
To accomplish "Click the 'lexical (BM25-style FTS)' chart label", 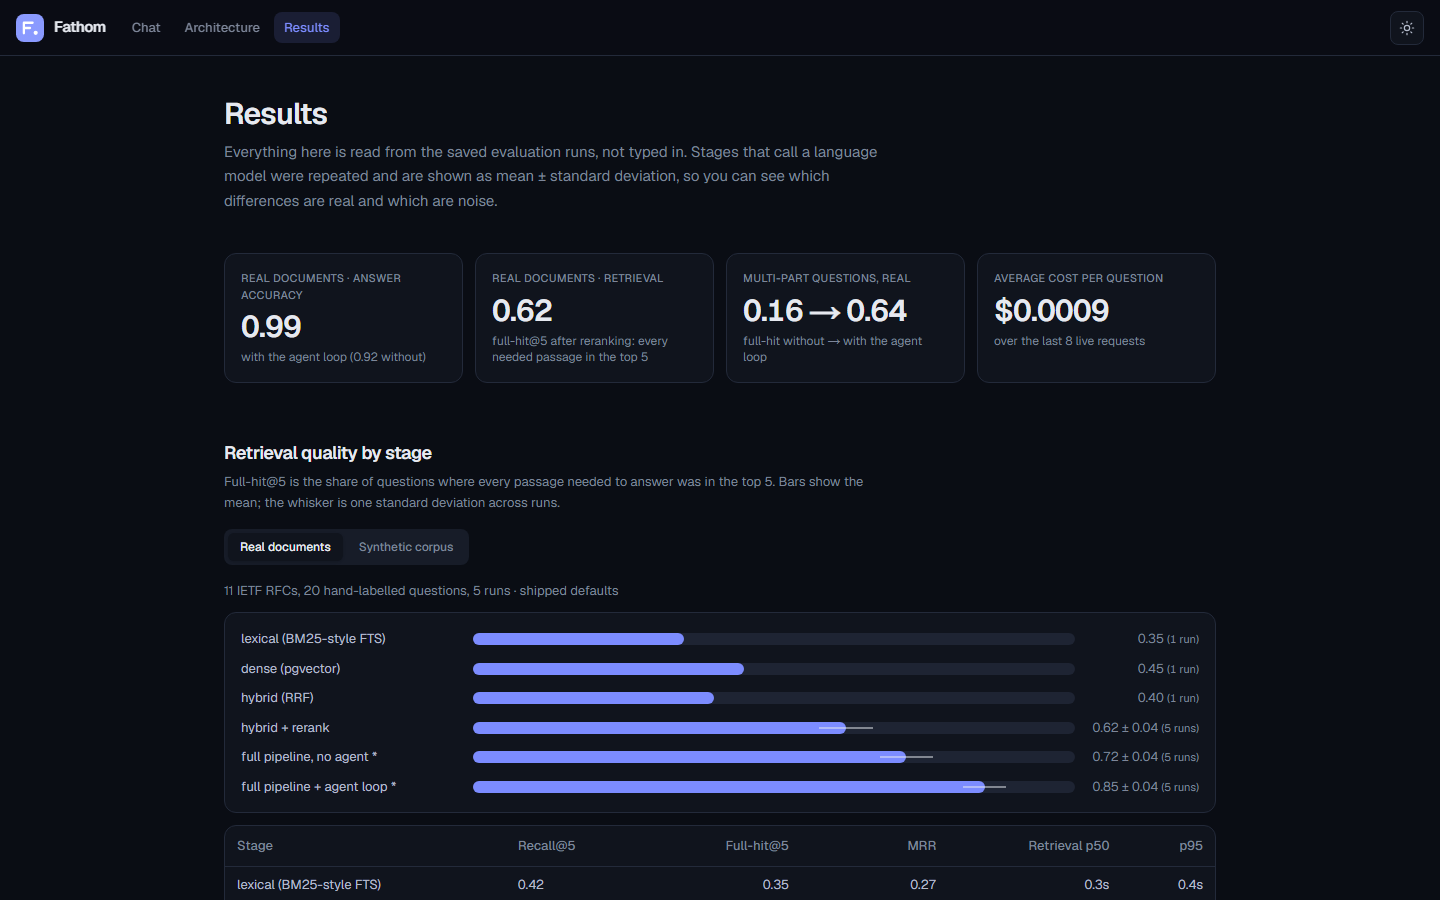I will click(x=313, y=639).
